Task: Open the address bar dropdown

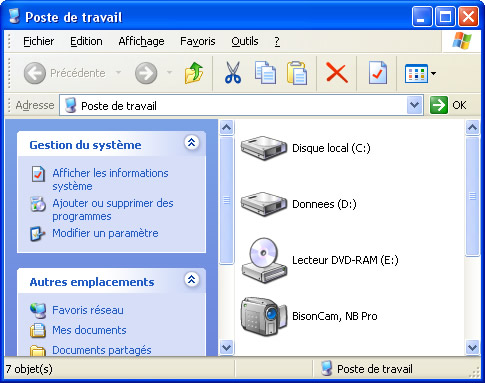Action: [414, 105]
